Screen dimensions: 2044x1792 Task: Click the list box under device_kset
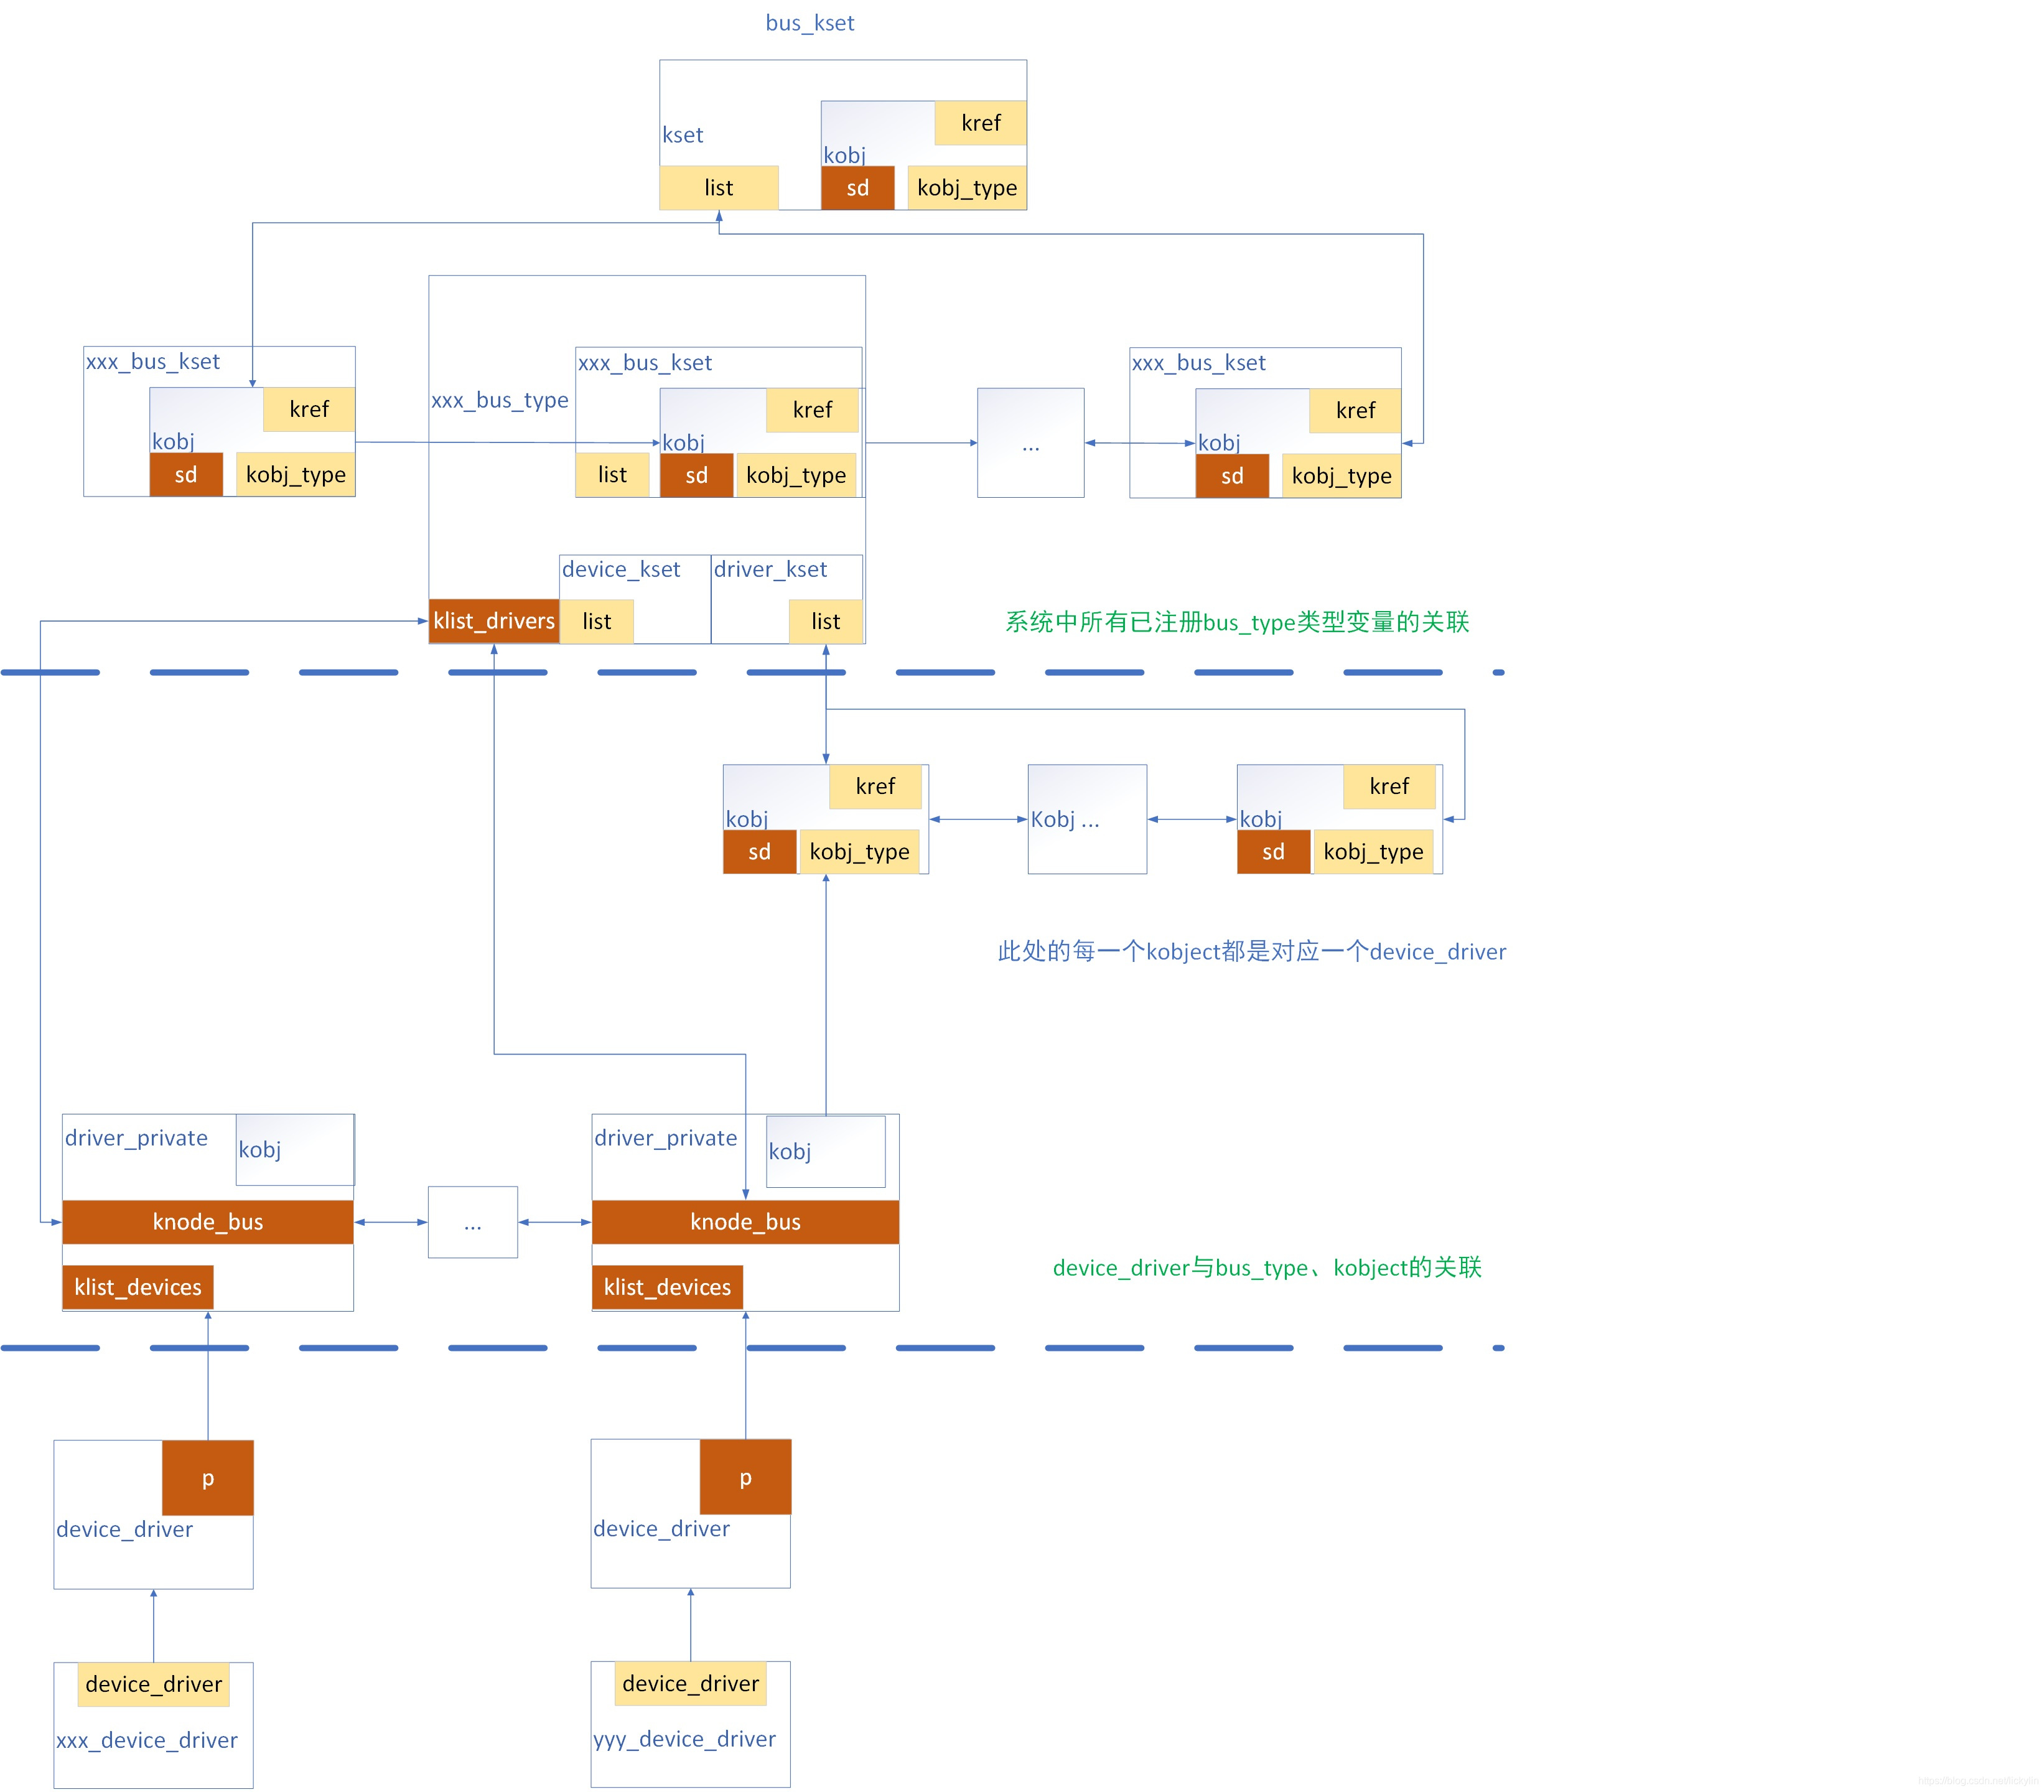tap(596, 621)
